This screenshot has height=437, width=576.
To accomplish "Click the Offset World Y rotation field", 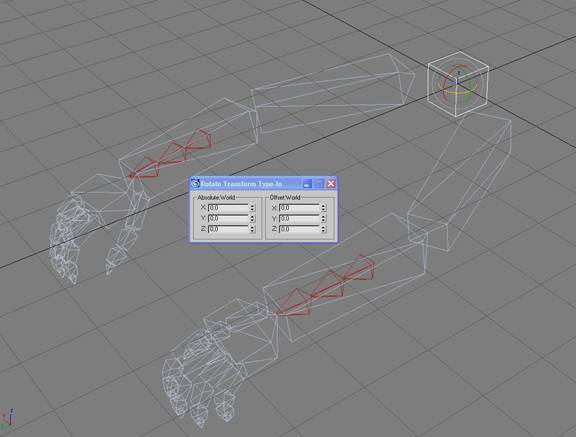I will (x=300, y=218).
